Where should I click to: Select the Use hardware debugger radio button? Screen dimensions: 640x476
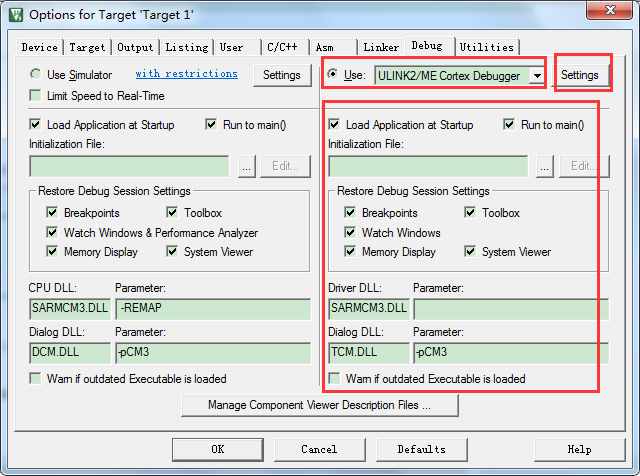click(333, 74)
